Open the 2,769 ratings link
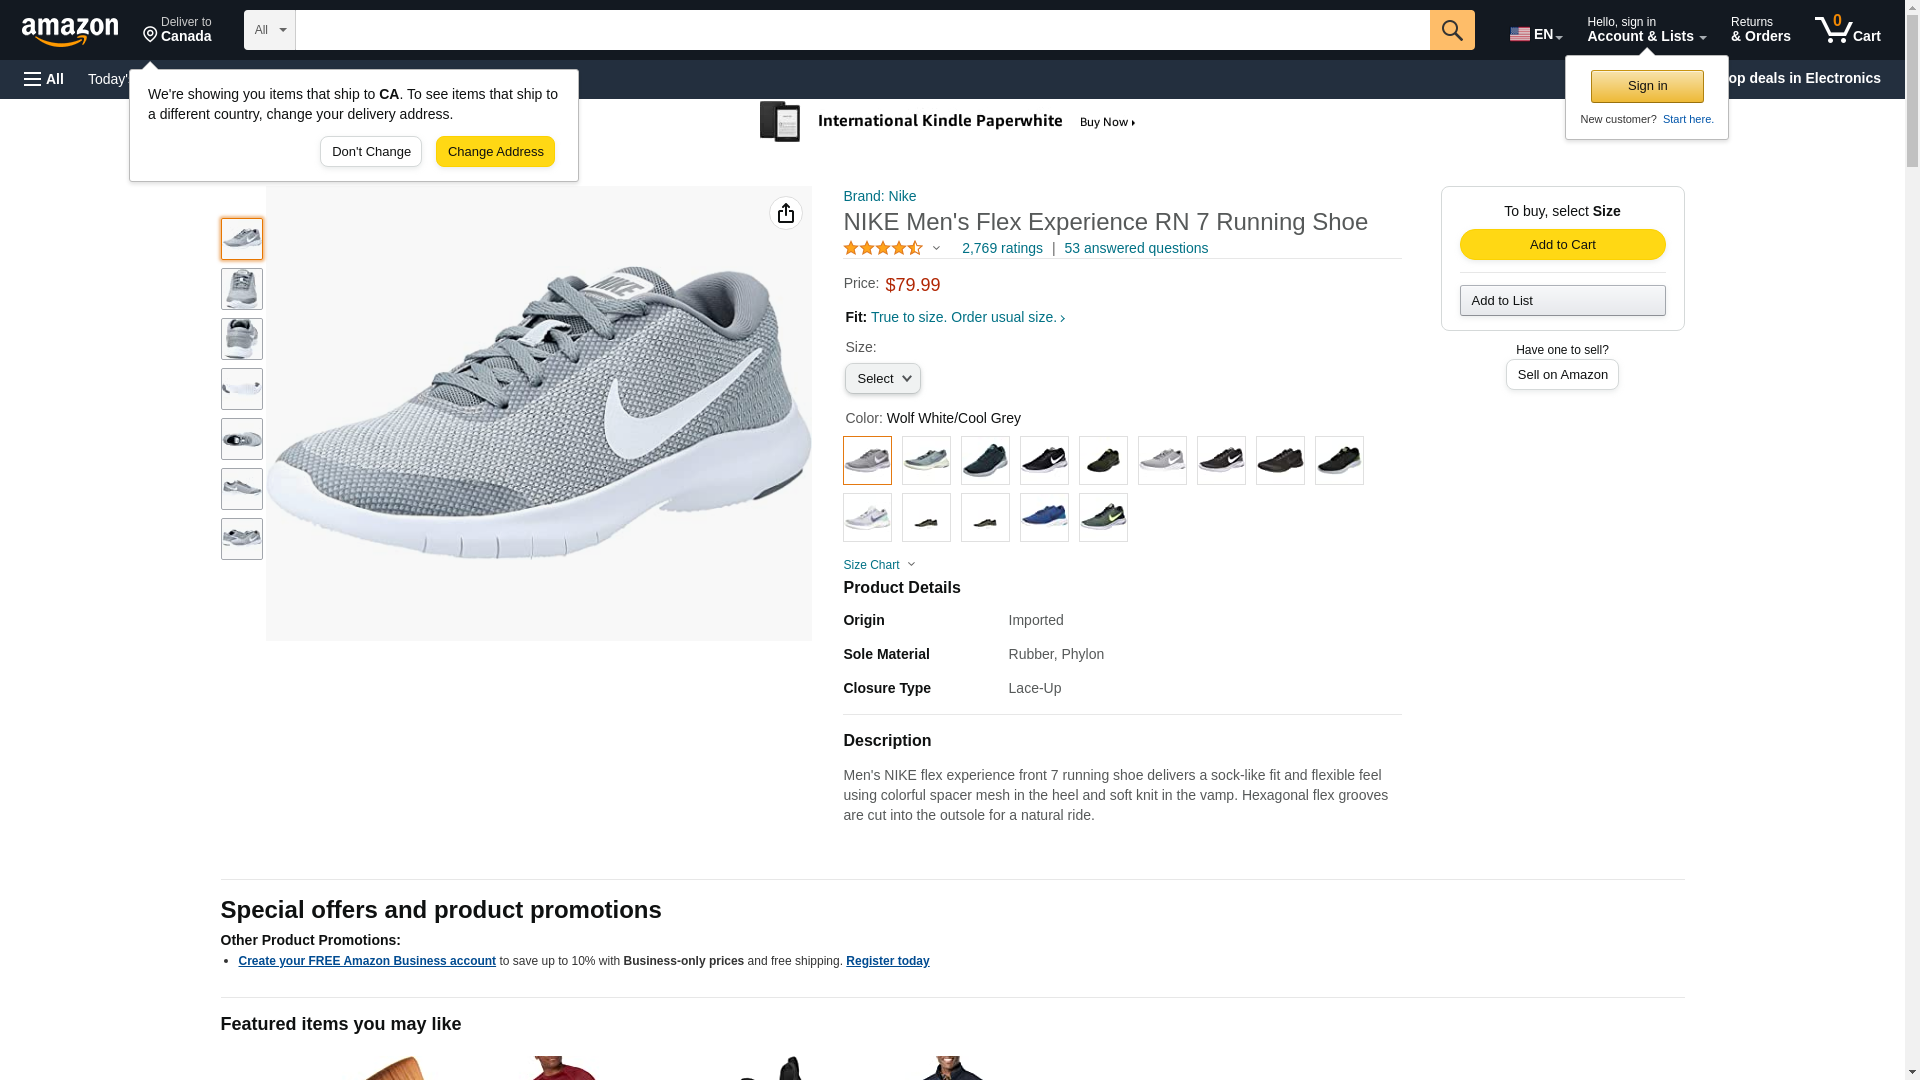This screenshot has height=1080, width=1920. (x=1001, y=248)
